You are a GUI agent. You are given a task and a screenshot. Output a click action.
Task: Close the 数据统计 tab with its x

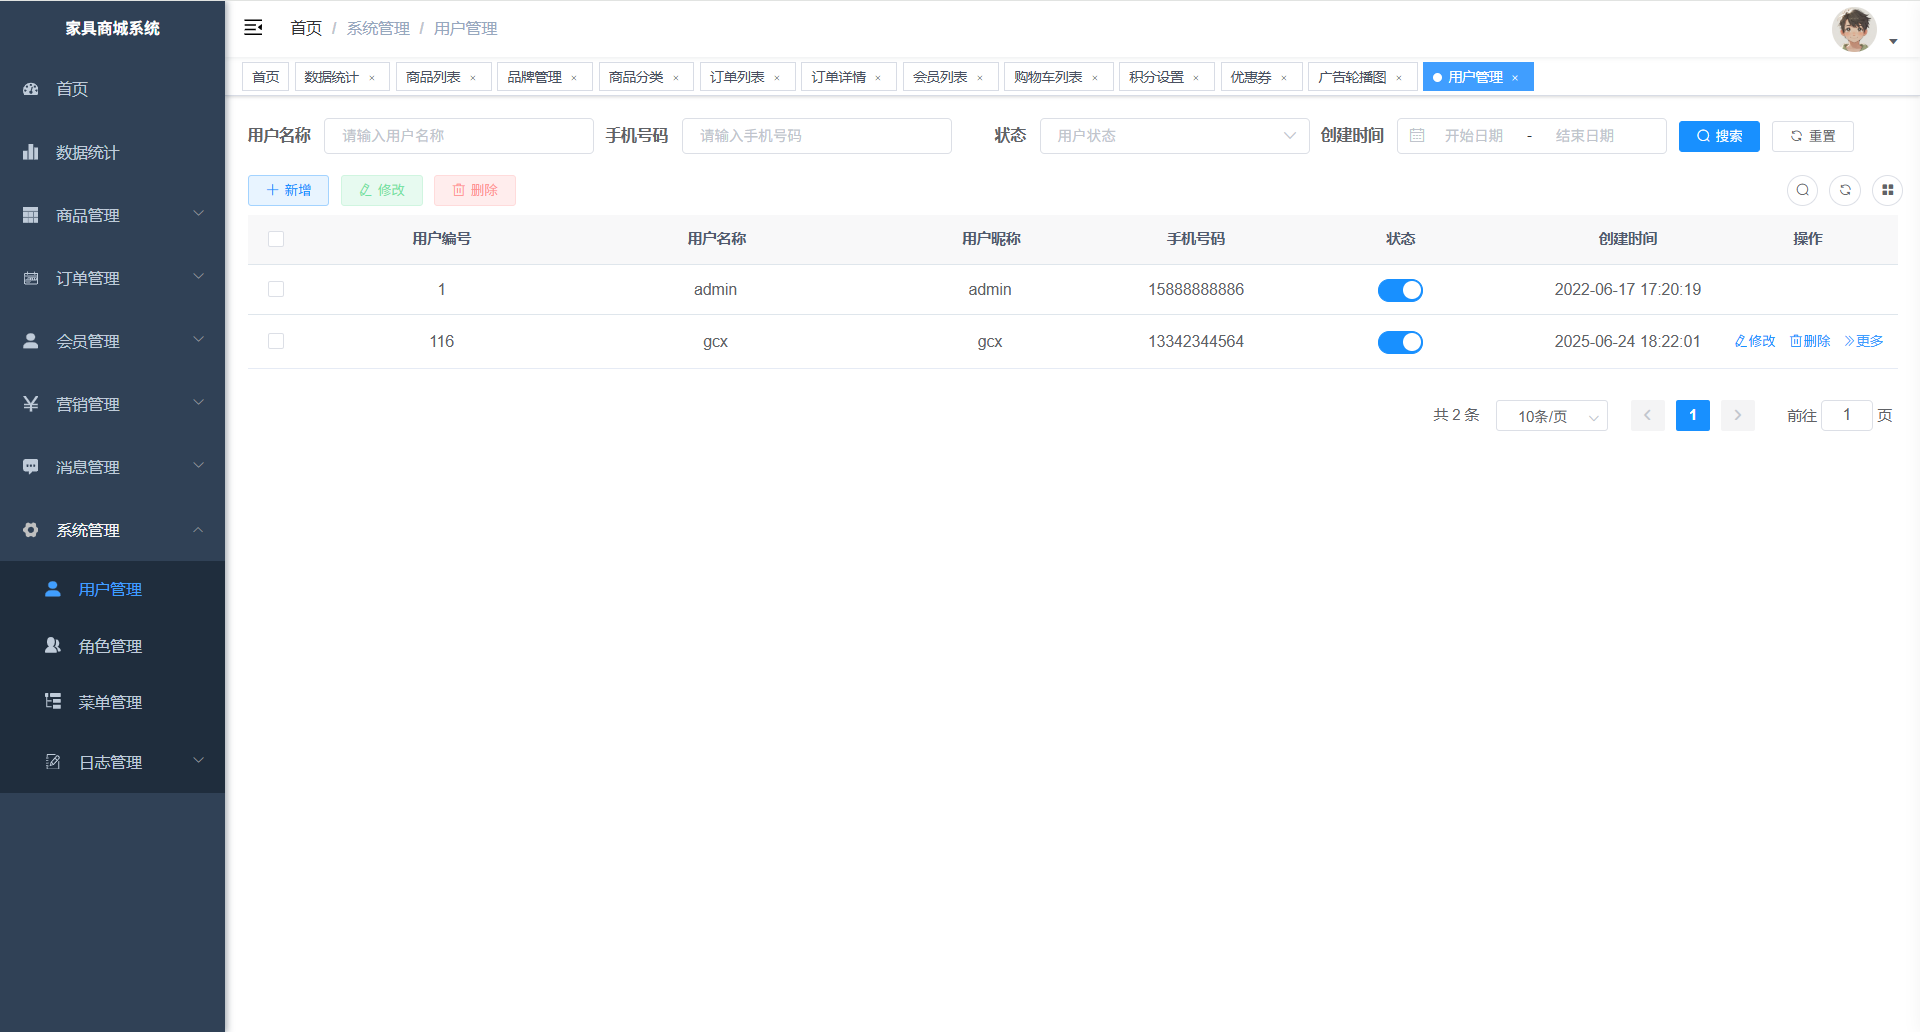tap(372, 78)
